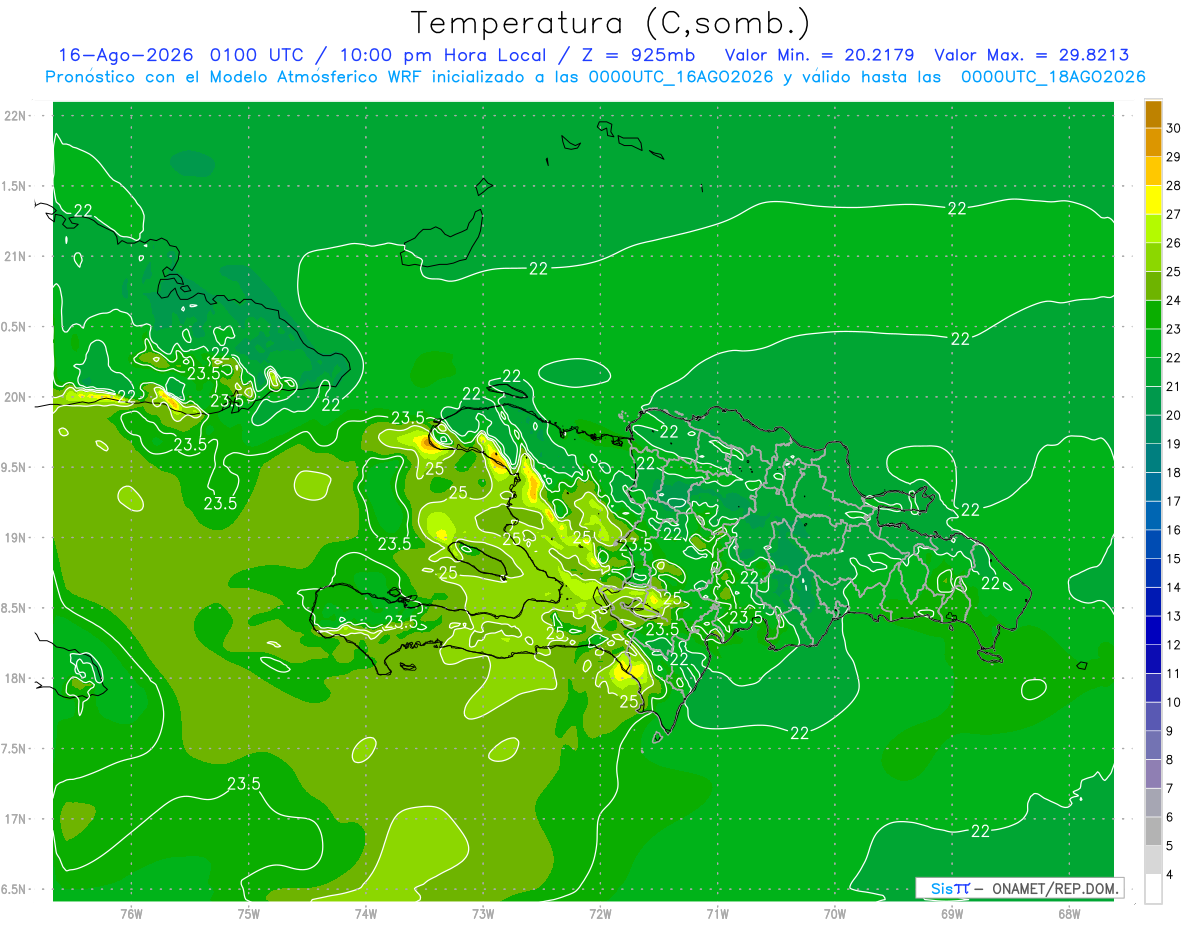Click the 75W longitude axis label
The height and width of the screenshot is (927, 1200).
248,913
